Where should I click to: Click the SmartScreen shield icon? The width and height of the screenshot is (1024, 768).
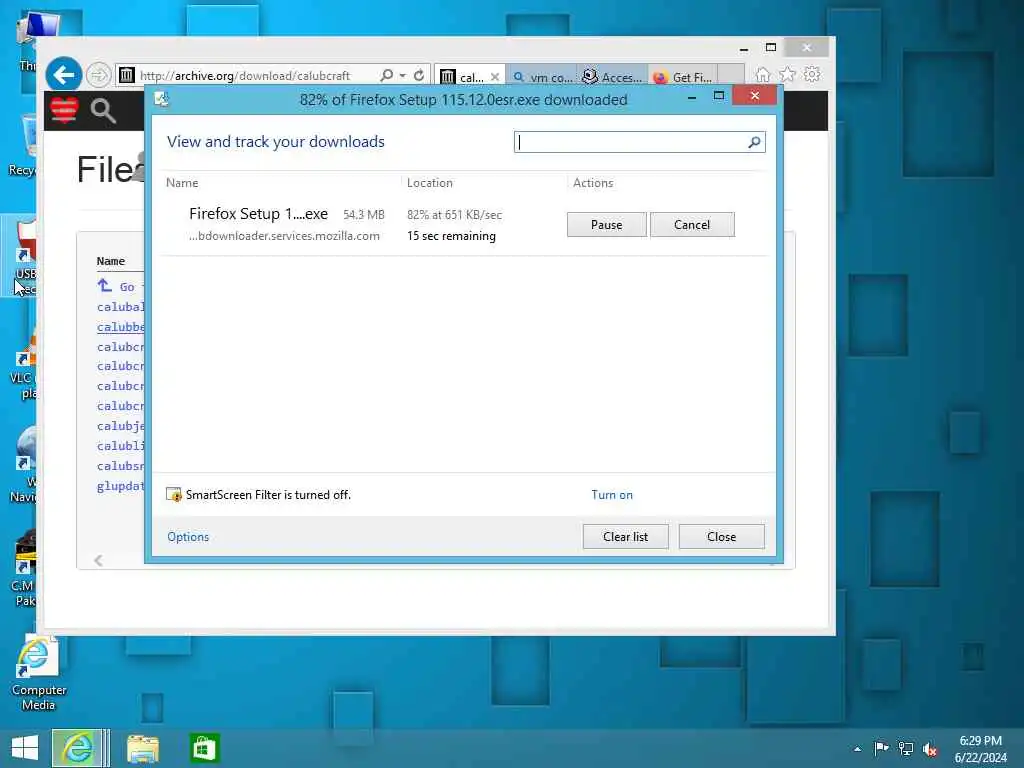[174, 494]
